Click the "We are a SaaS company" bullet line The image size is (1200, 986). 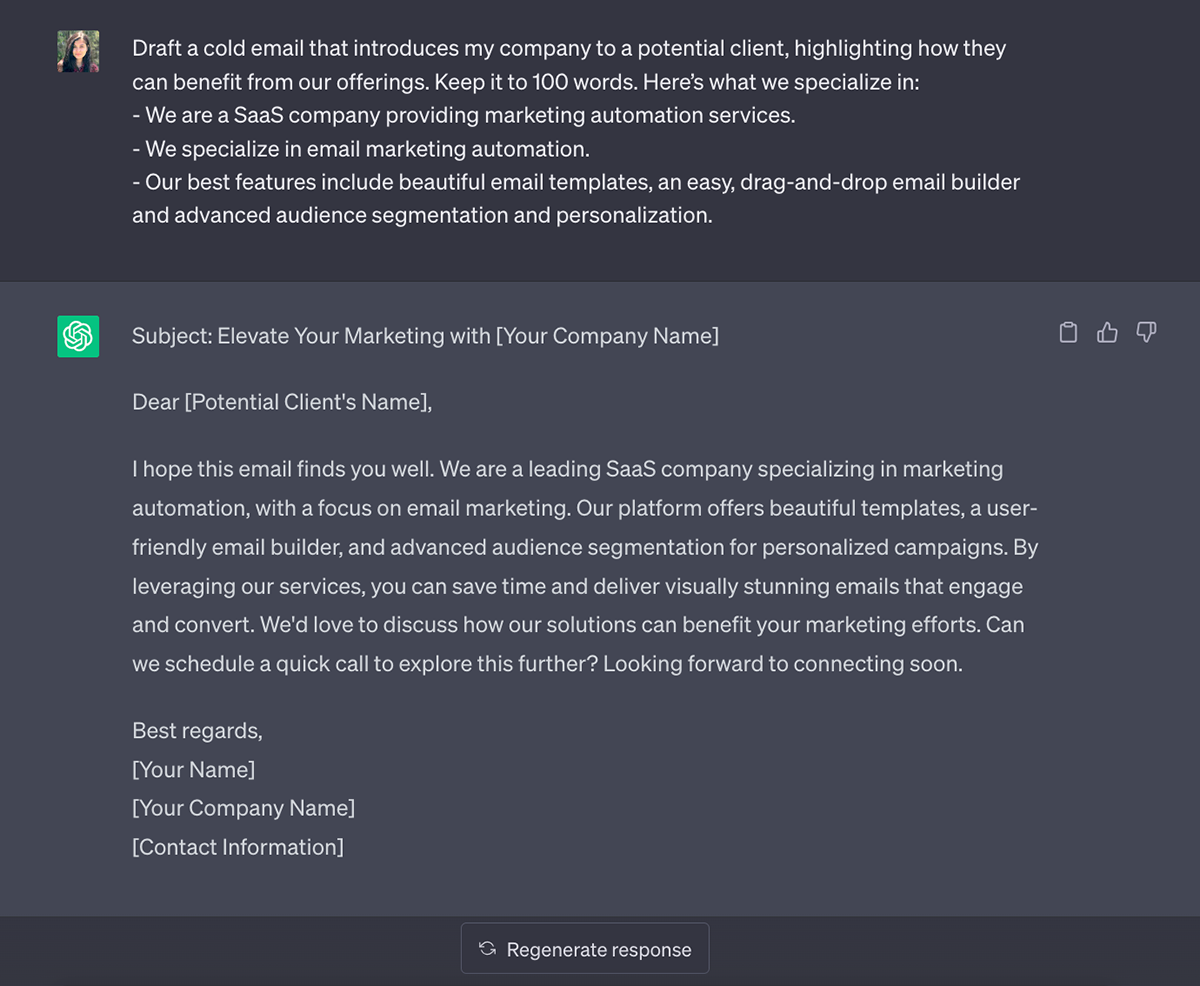tap(464, 115)
